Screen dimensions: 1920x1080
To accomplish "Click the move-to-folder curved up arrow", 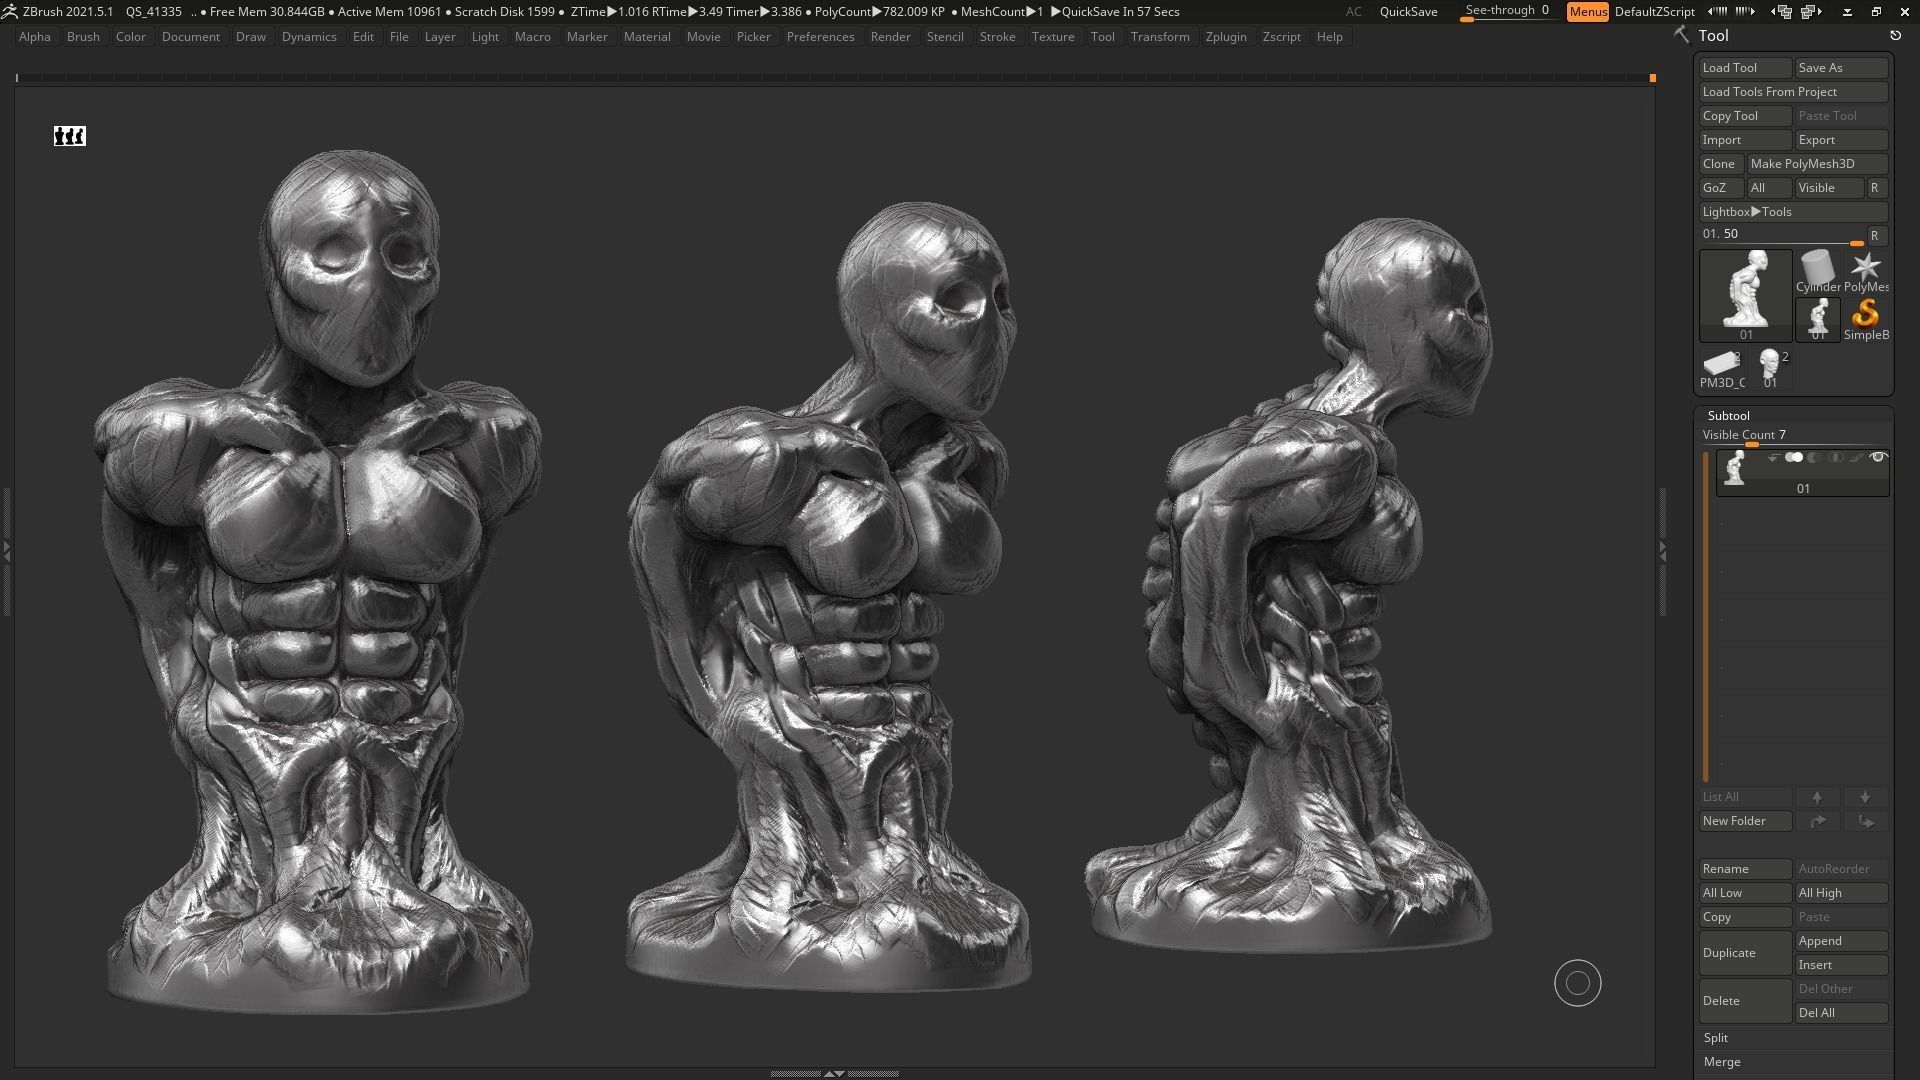I will click(1817, 821).
